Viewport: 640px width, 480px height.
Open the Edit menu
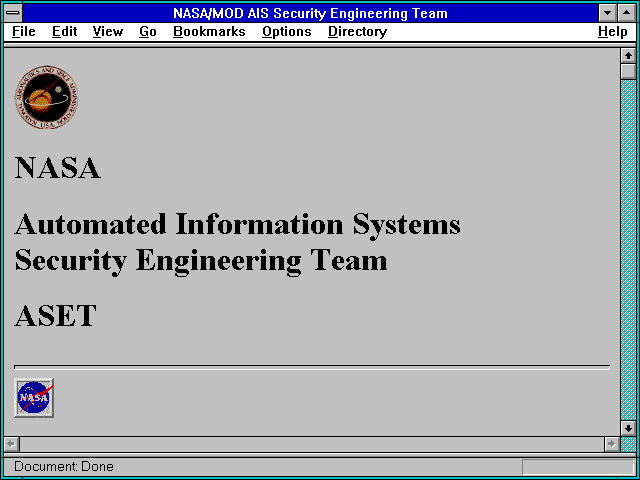64,32
